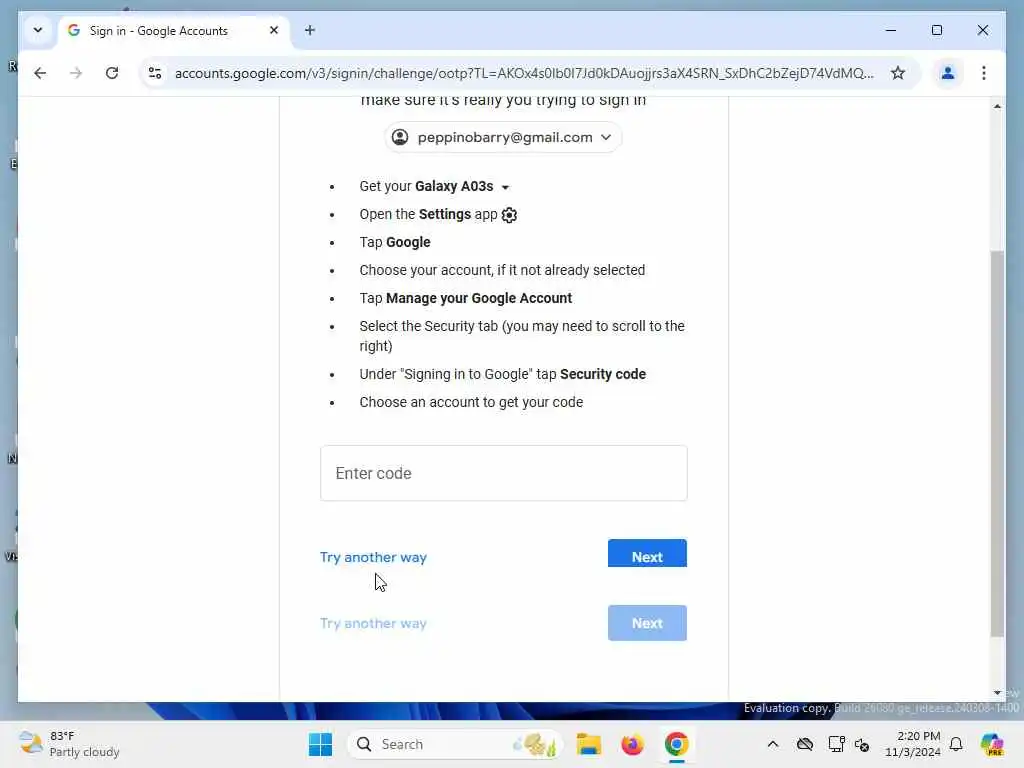Click the bright blue Next button

click(x=647, y=554)
